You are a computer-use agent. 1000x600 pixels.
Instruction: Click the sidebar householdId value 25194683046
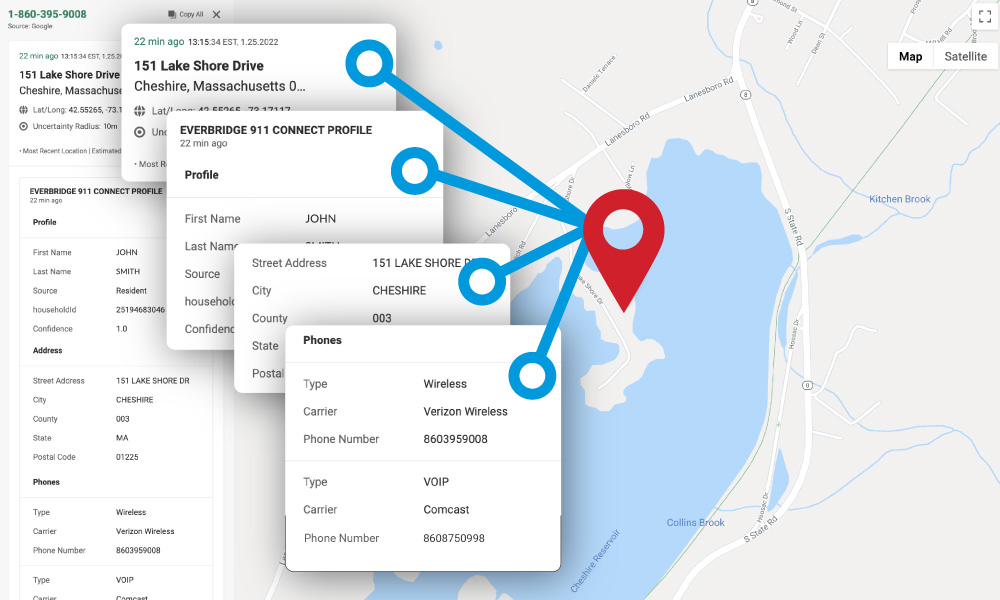click(140, 310)
